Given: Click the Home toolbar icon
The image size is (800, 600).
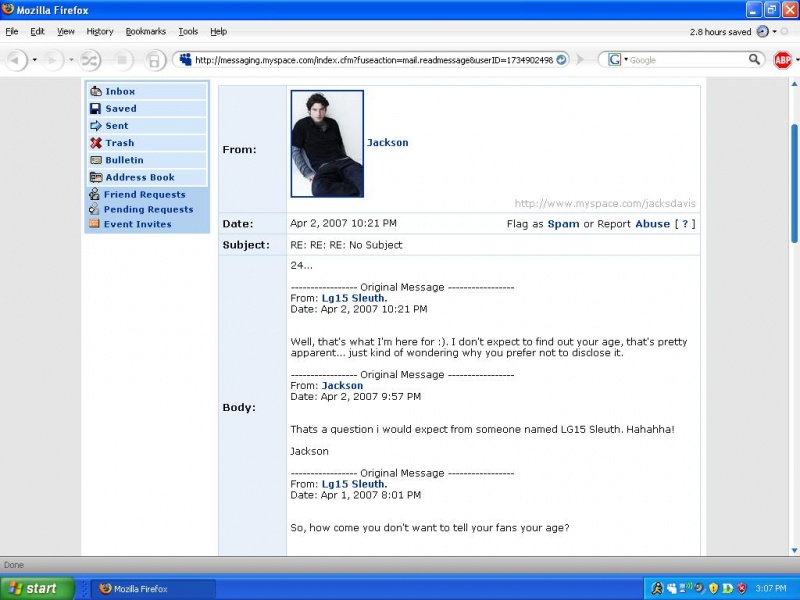Looking at the screenshot, I should coord(154,60).
